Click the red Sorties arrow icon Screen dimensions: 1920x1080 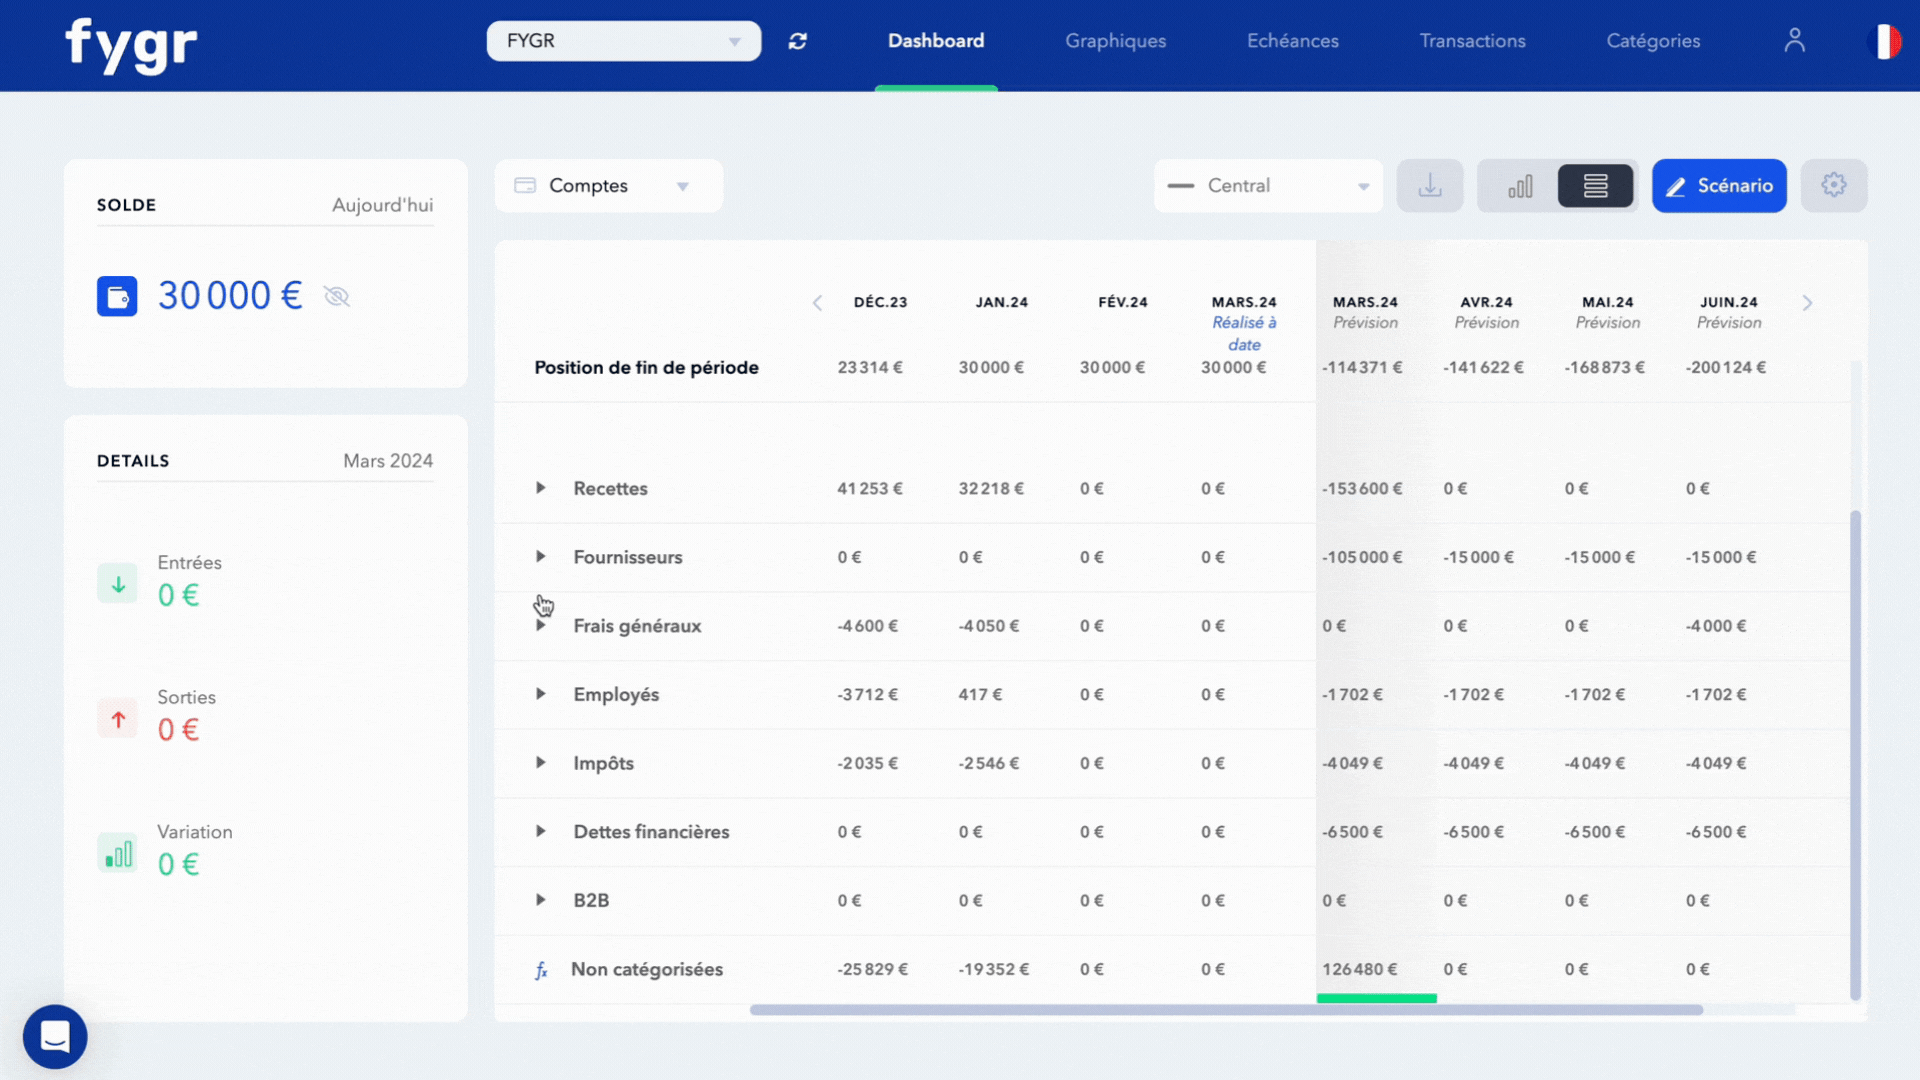coord(117,719)
